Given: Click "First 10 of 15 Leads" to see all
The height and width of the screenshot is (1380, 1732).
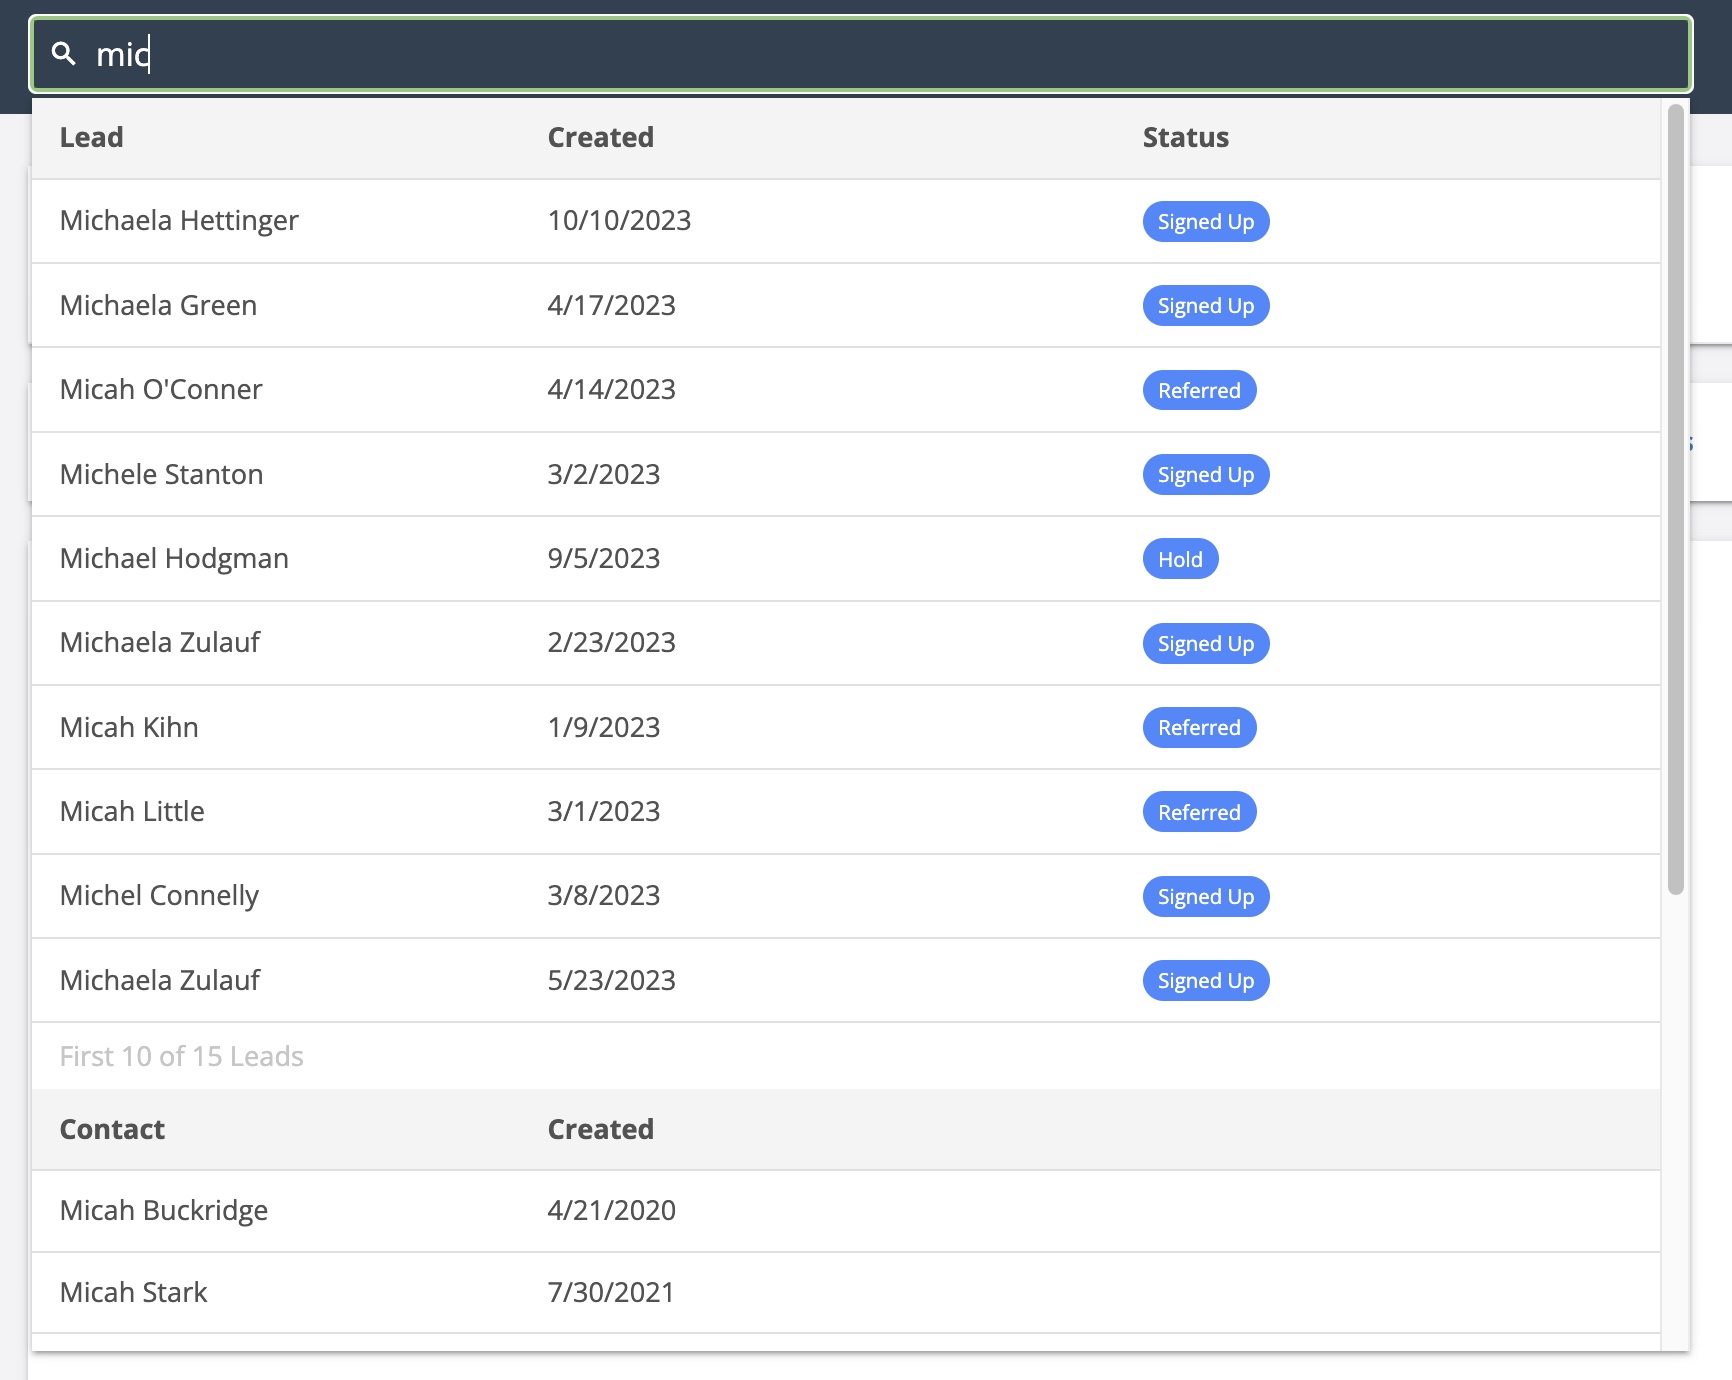Looking at the screenshot, I should [x=182, y=1055].
